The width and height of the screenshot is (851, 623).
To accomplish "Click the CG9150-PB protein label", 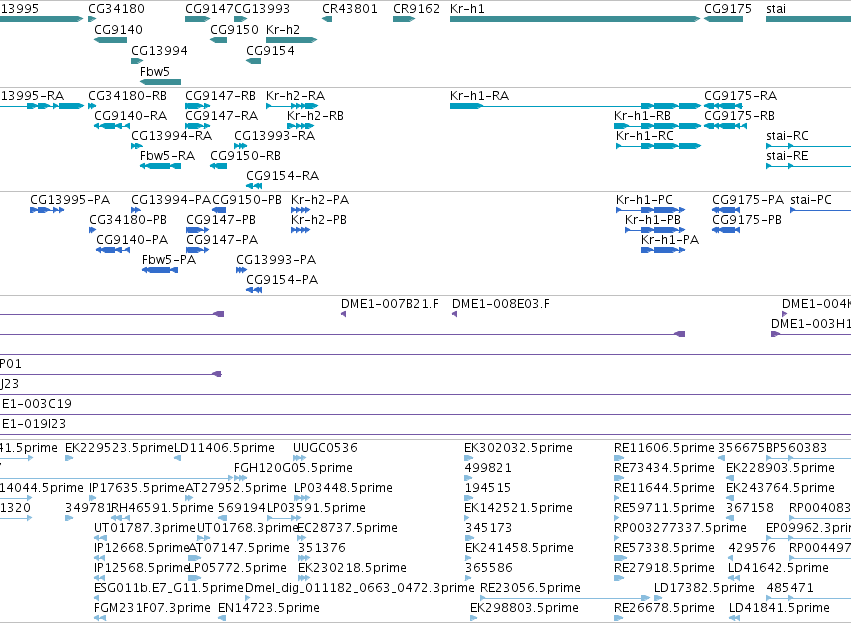I will [247, 200].
